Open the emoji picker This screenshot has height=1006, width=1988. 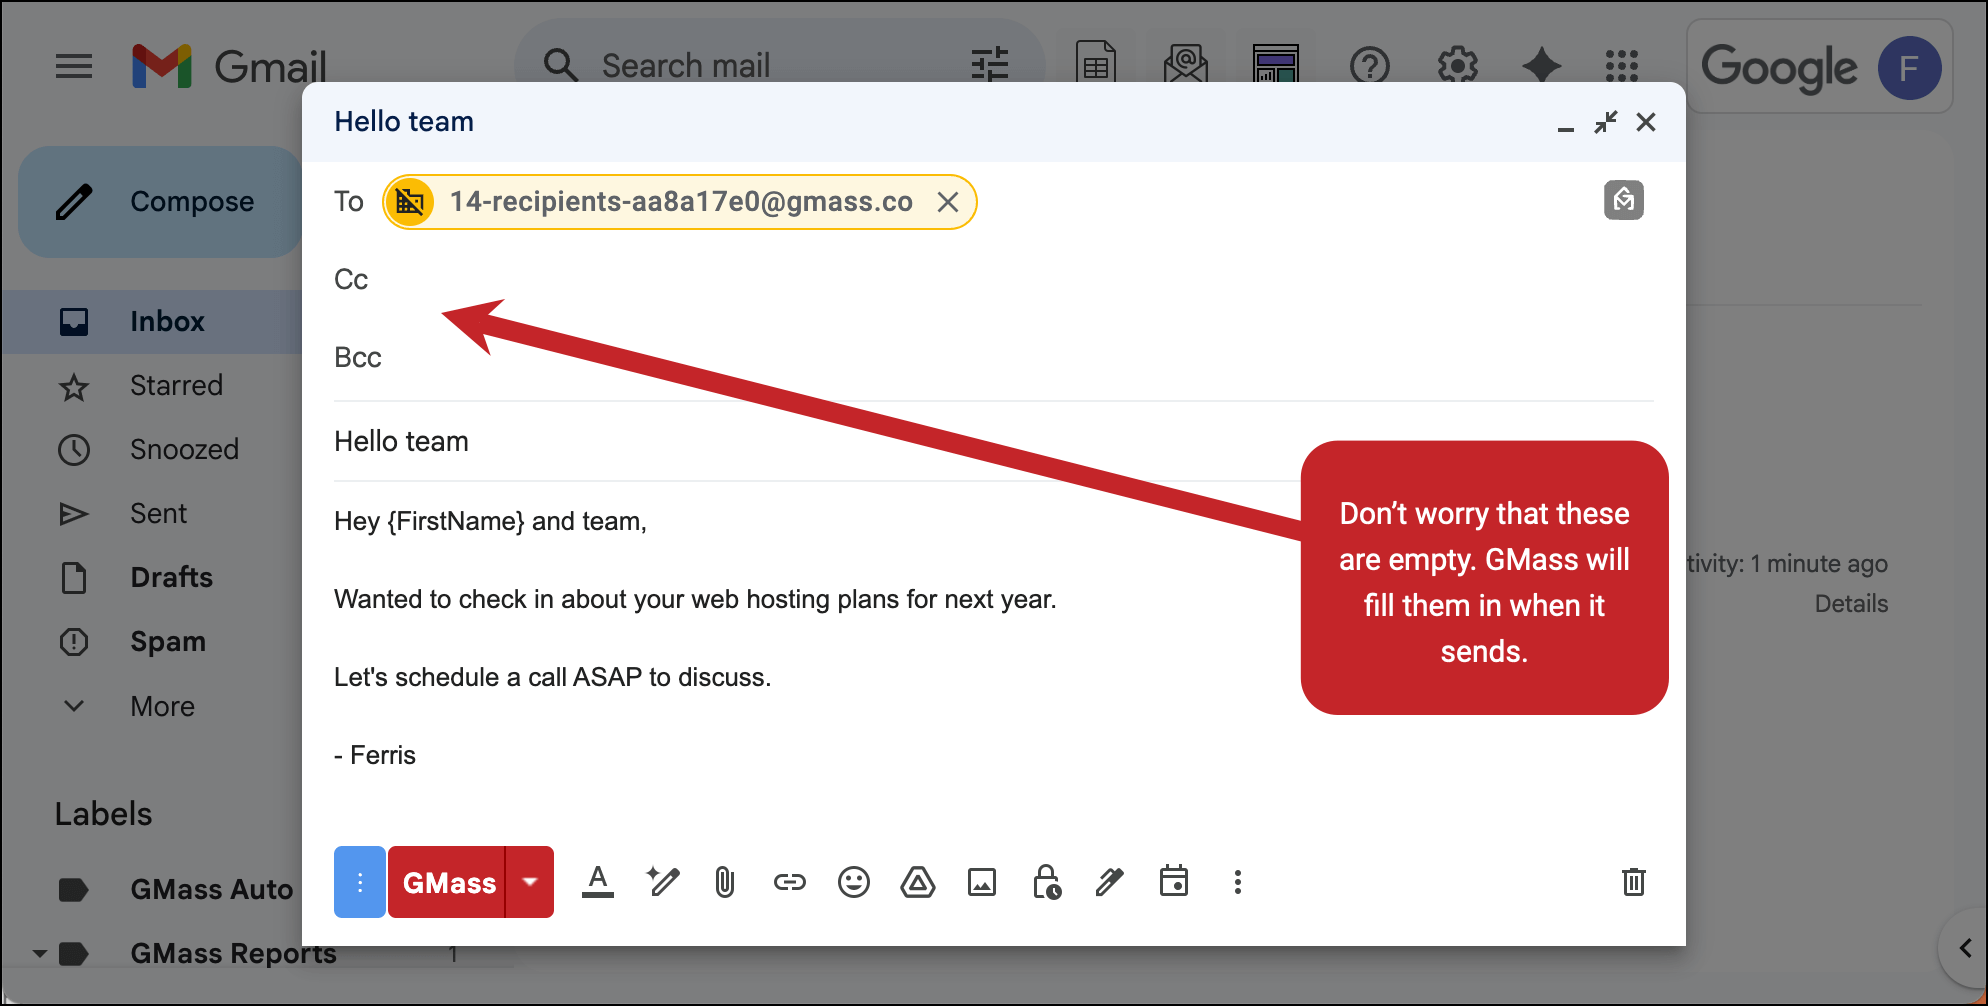[x=853, y=882]
